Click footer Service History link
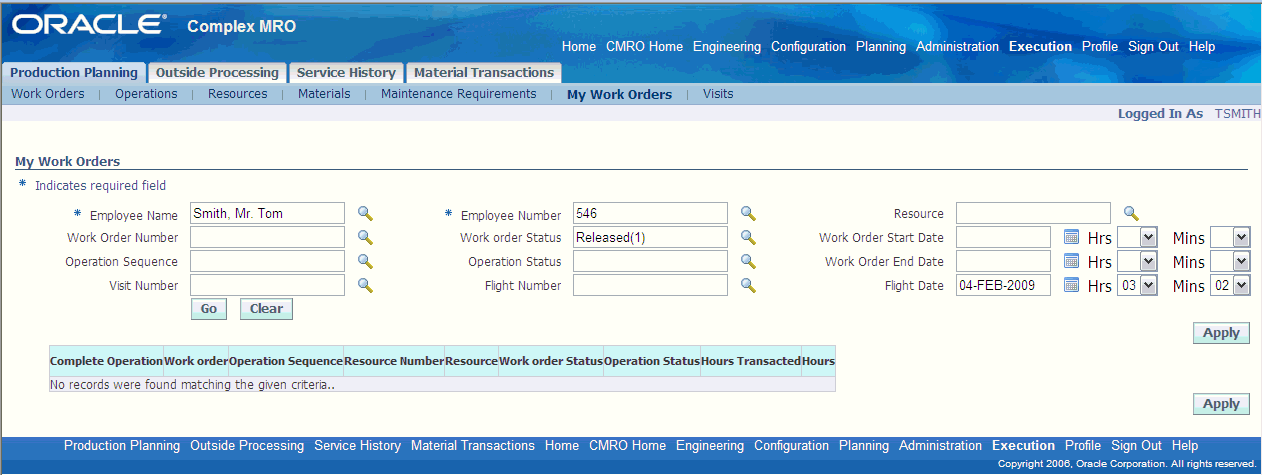 click(357, 446)
